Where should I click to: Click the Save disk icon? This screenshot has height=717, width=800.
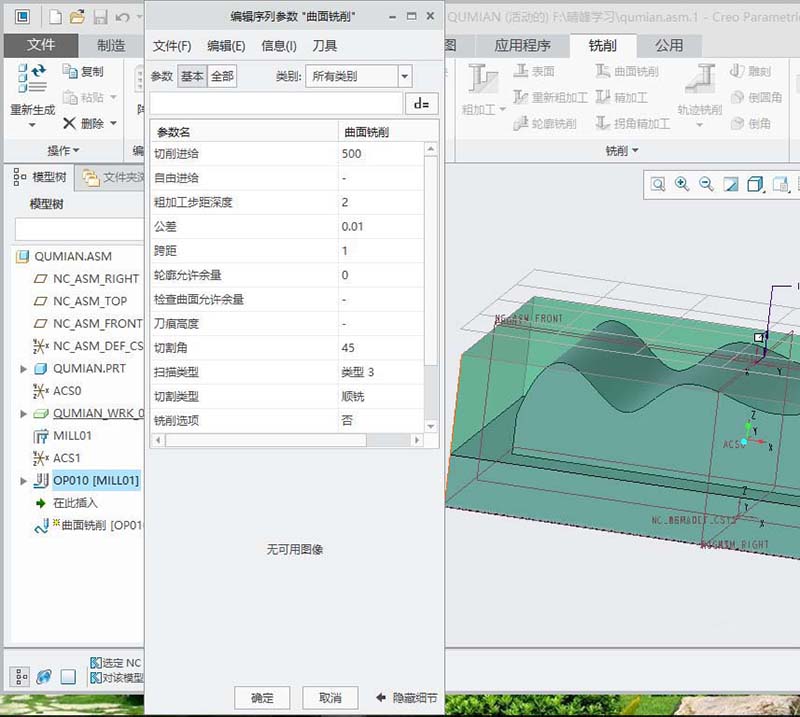[x=100, y=17]
